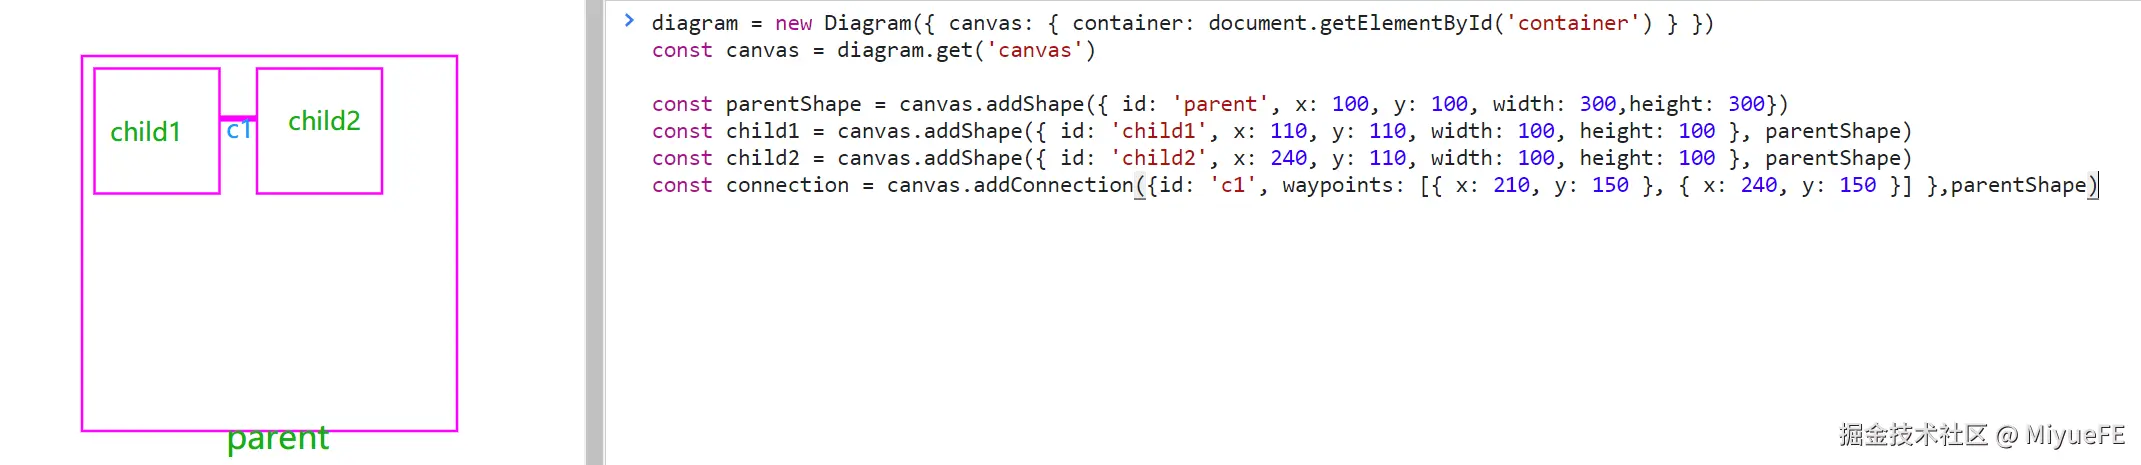Viewport: 2141px width, 465px height.
Task: Place cursor at end of last code line
Action: [x=2099, y=185]
